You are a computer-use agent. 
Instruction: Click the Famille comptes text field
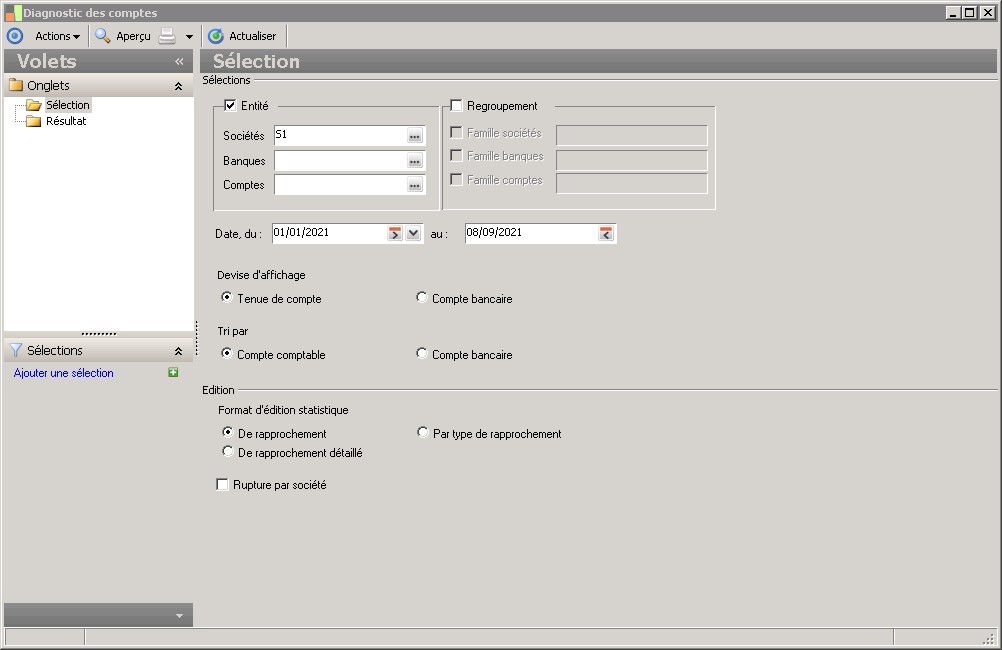(631, 183)
